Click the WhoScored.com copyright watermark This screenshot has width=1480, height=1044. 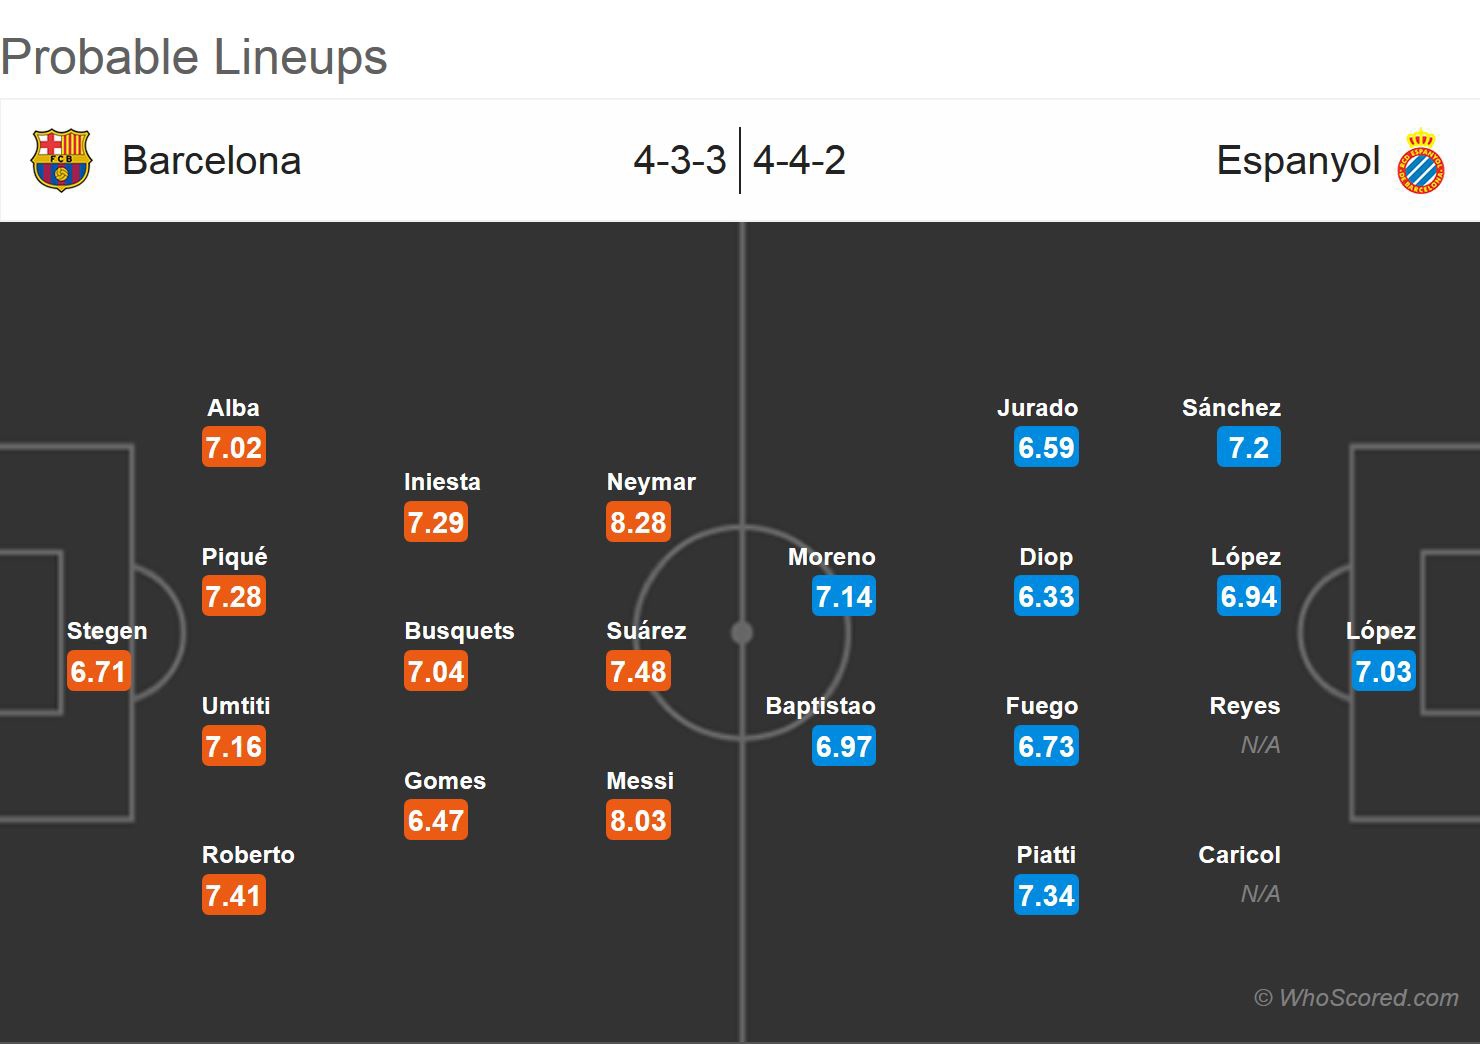[1356, 997]
